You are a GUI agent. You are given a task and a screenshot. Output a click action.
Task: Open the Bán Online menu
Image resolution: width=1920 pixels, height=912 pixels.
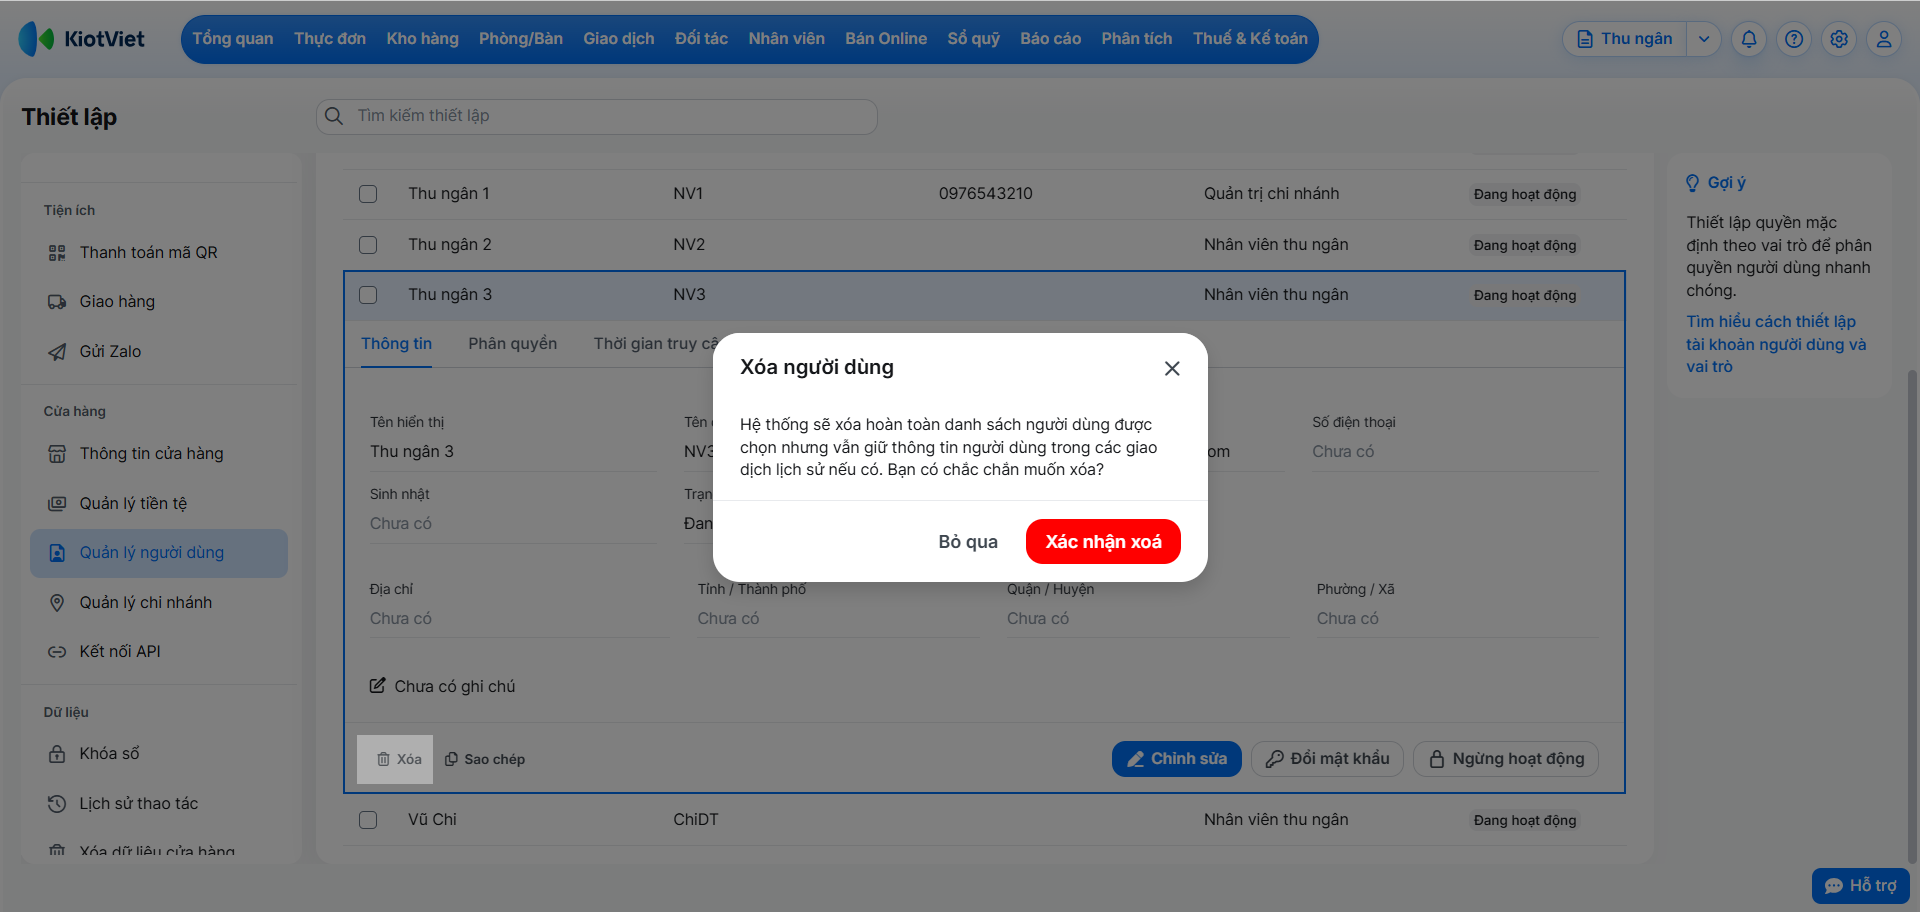pyautogui.click(x=886, y=39)
